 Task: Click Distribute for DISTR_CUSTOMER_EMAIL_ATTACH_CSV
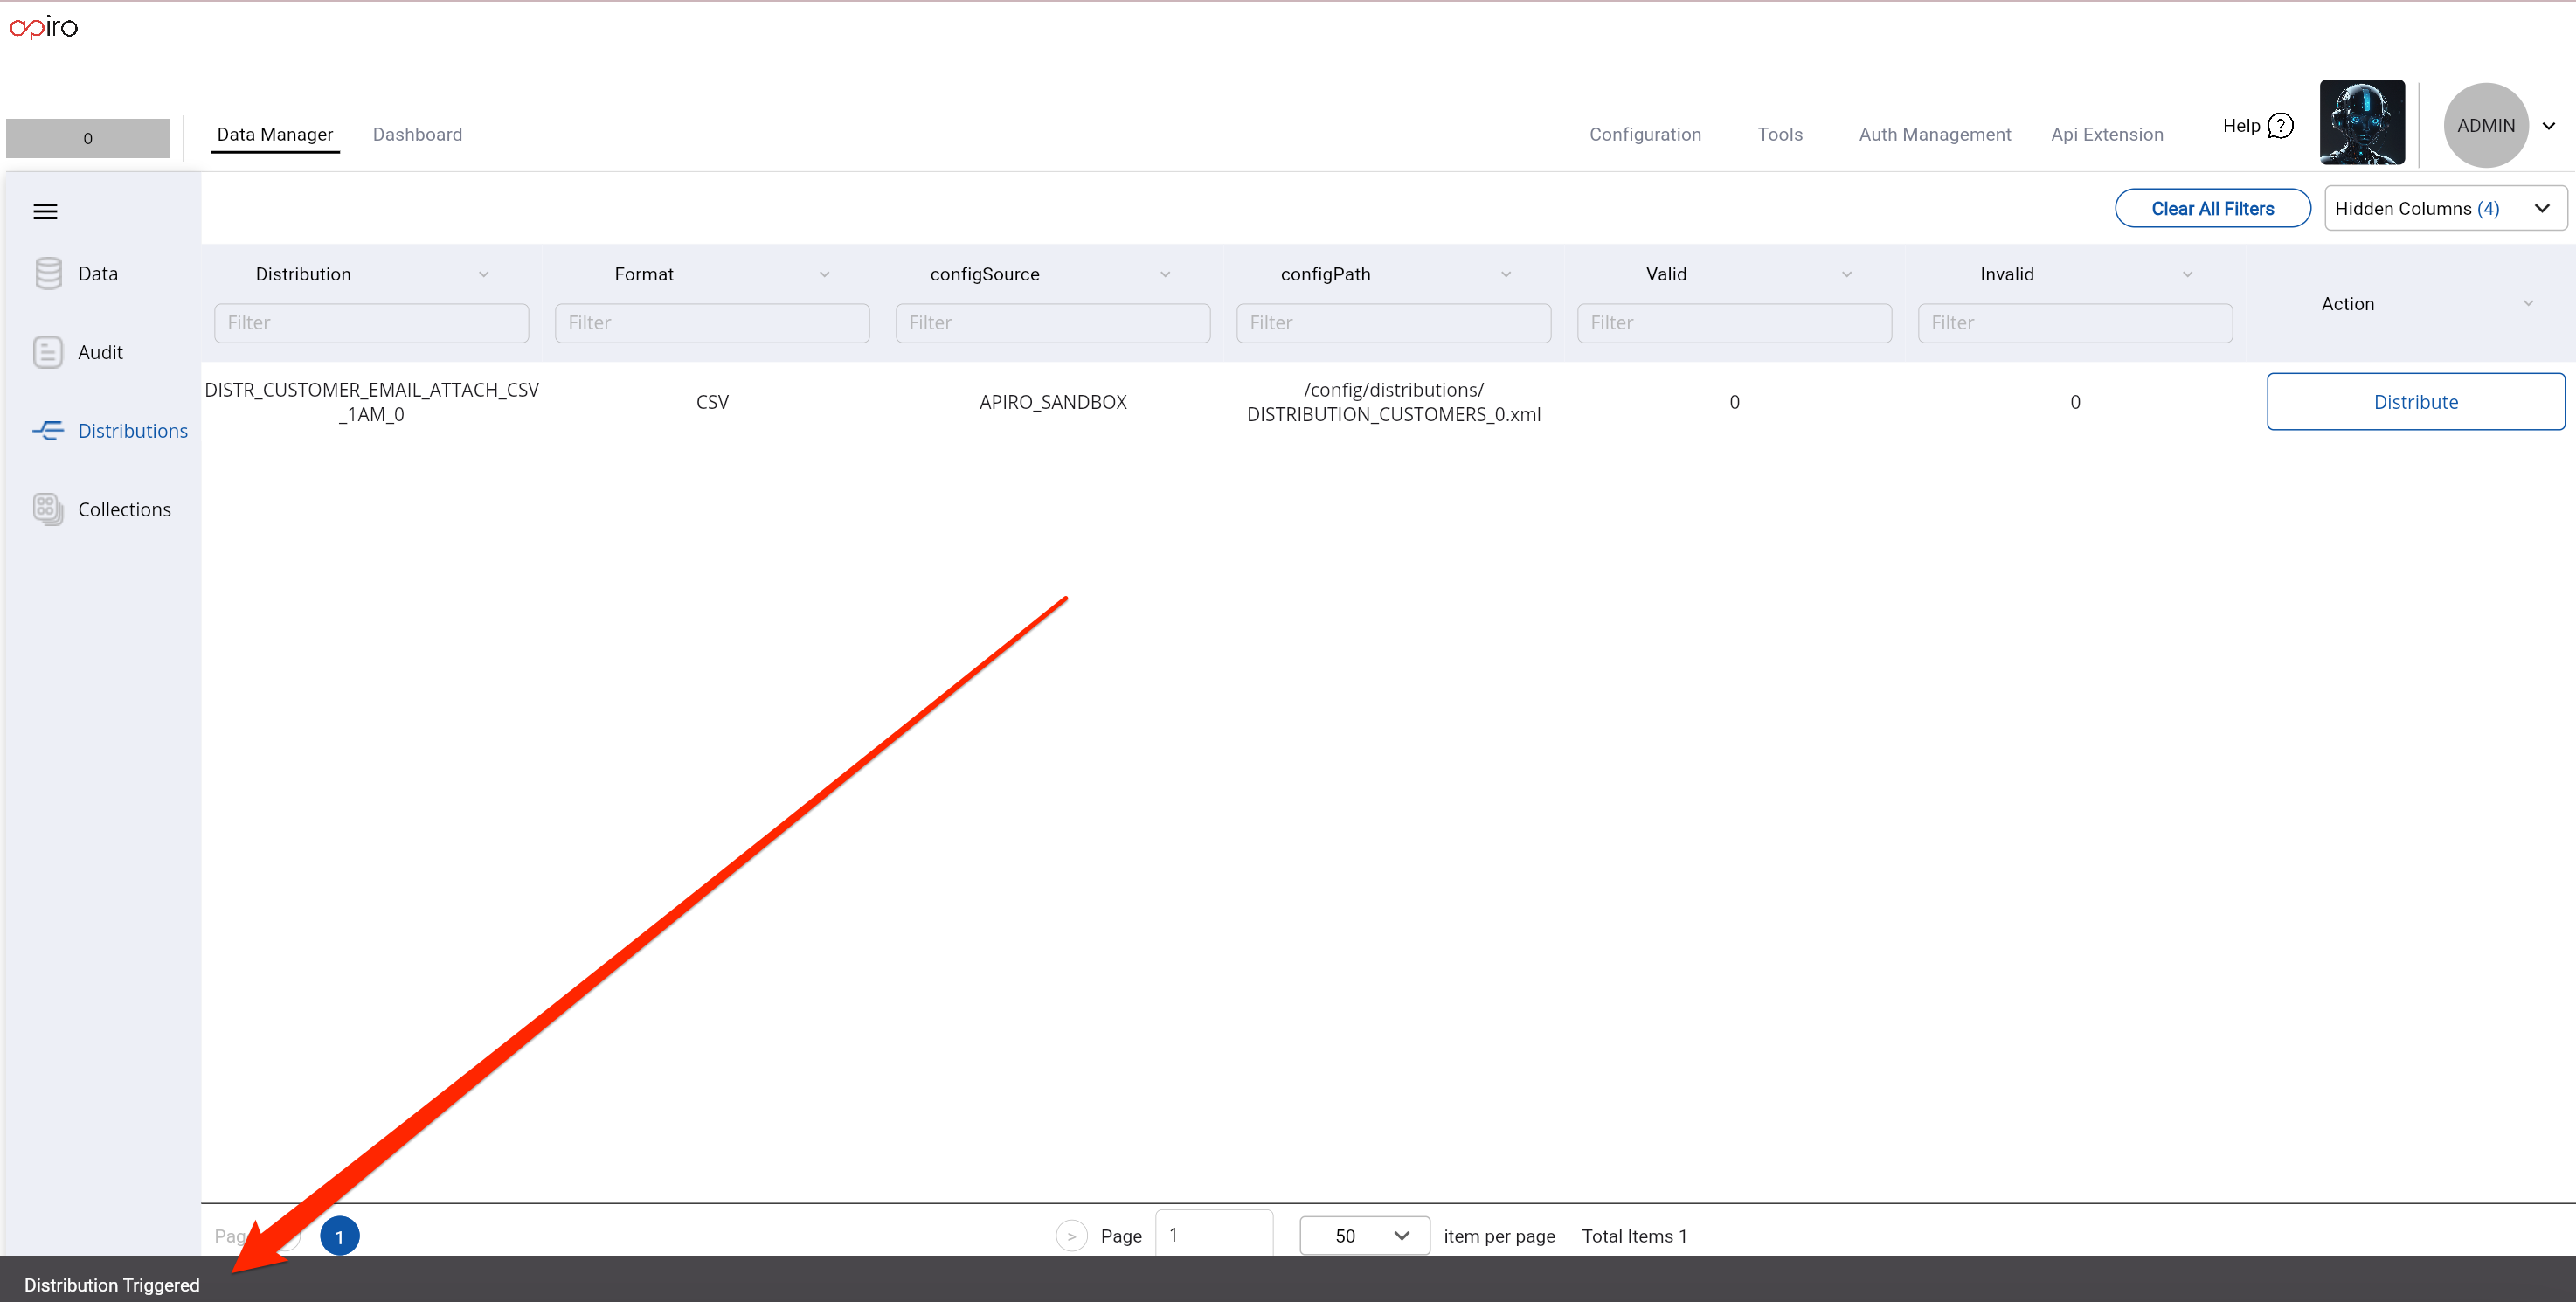2415,401
